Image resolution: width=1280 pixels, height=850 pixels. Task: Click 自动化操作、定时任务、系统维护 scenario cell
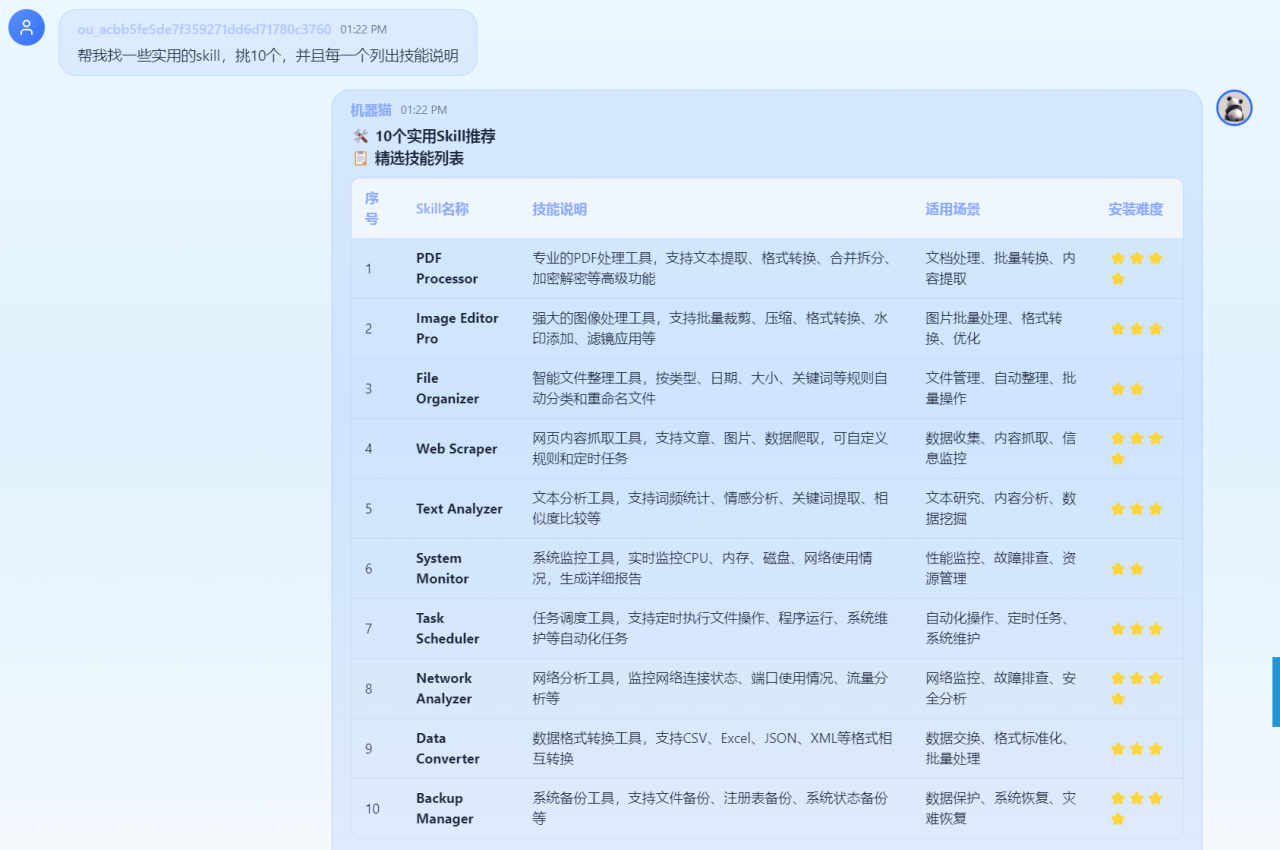[998, 628]
